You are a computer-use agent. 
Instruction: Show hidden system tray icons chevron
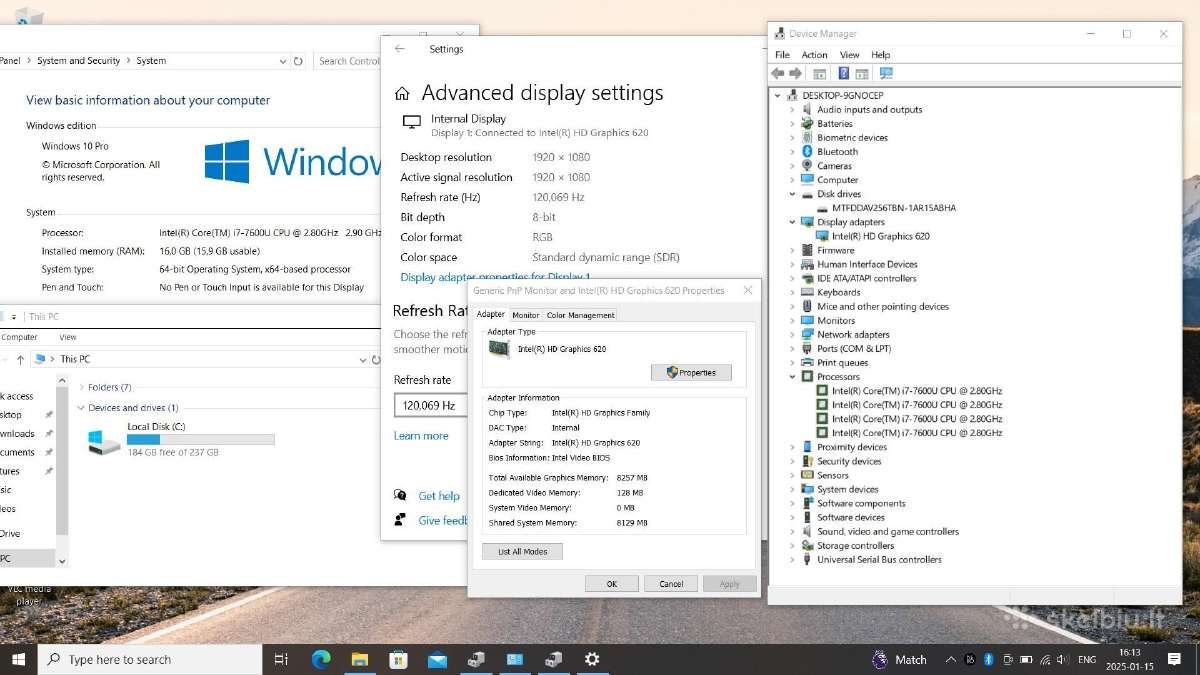point(949,659)
